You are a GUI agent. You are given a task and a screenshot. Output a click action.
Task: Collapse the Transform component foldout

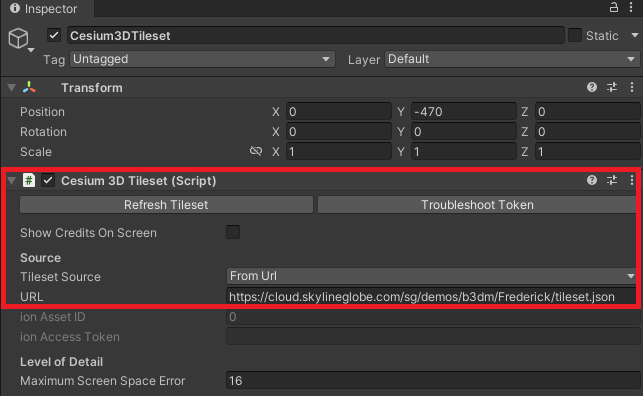pos(11,87)
